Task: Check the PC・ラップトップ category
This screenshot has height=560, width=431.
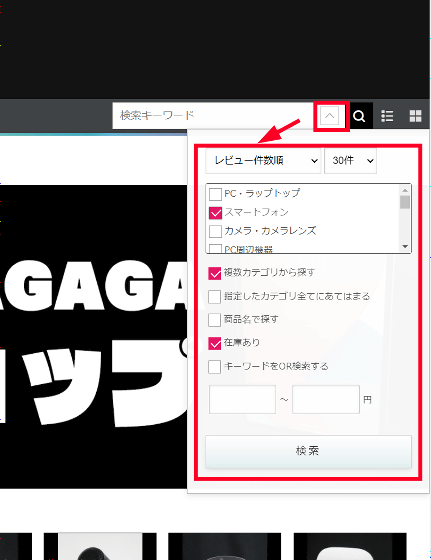Action: [x=215, y=194]
